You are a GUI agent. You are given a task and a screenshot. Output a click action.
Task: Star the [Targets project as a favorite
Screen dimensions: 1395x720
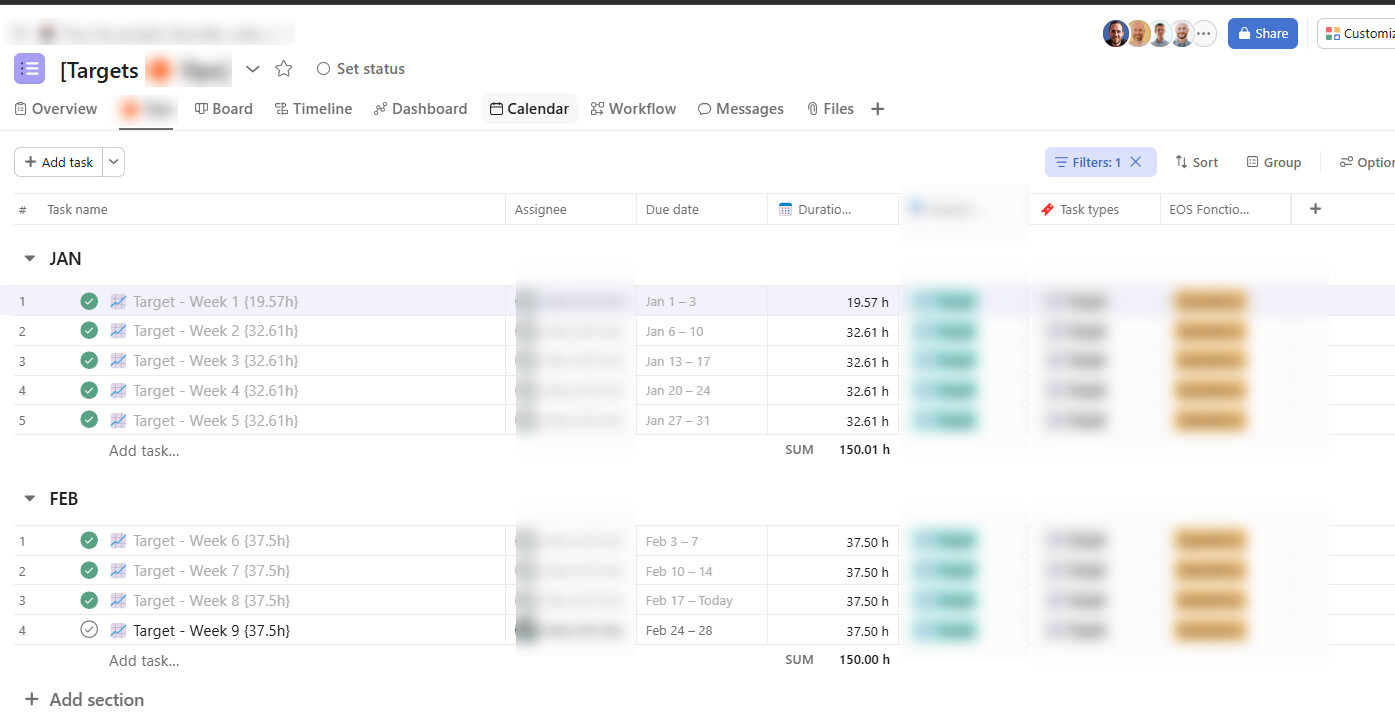(x=284, y=68)
